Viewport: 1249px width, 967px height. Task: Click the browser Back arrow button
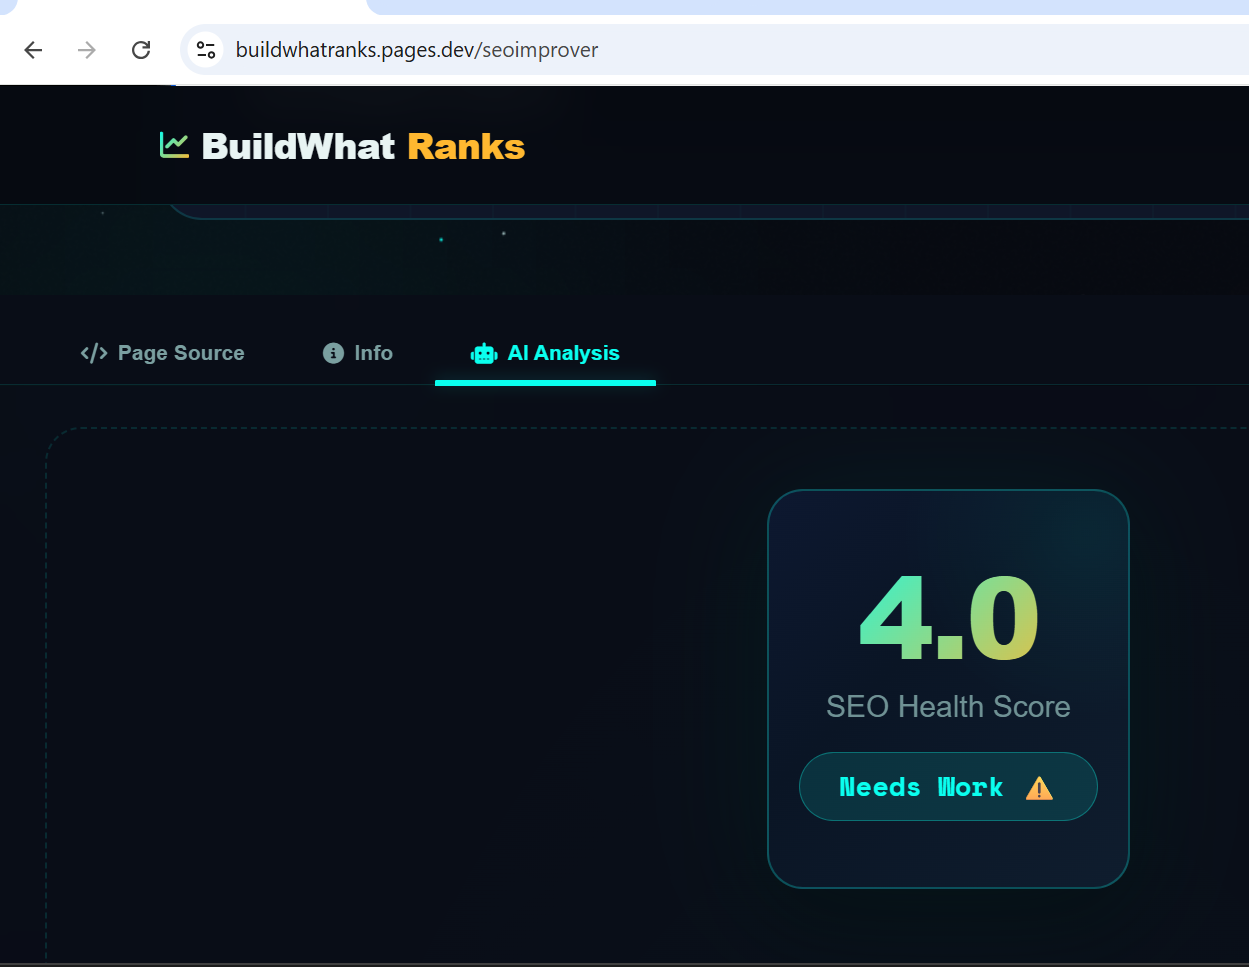coord(33,50)
